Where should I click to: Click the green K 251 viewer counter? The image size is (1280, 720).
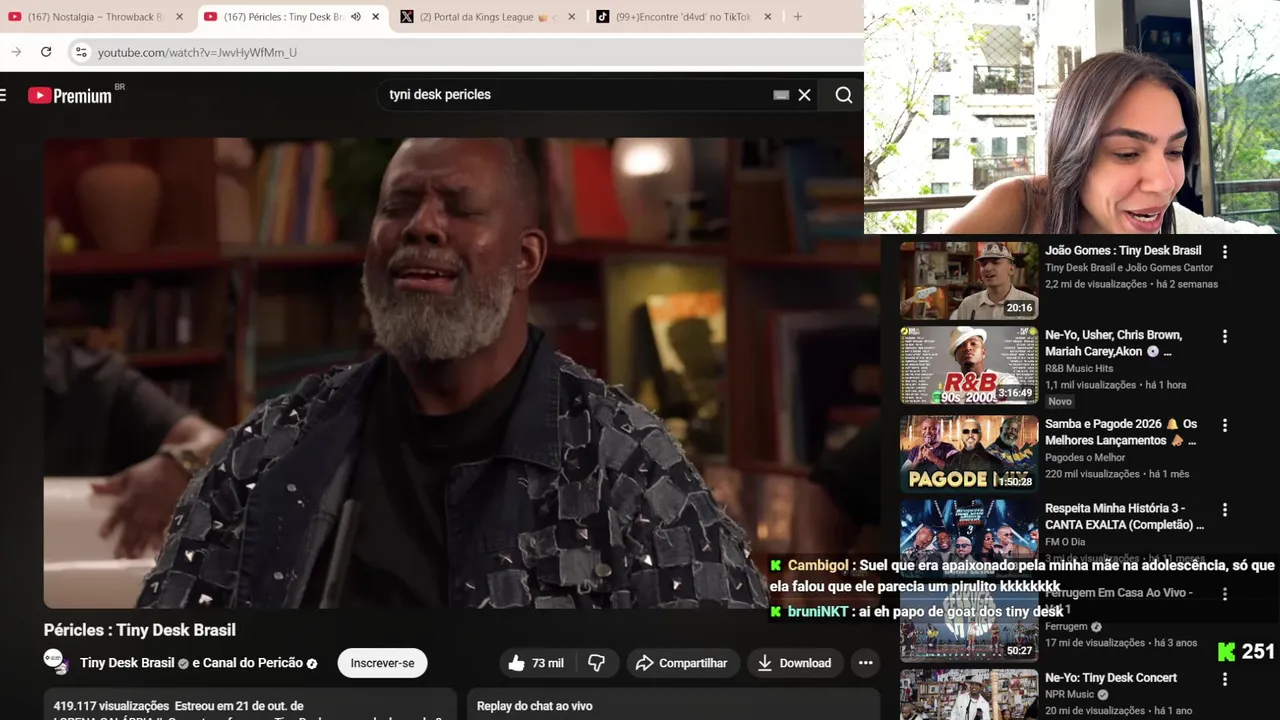tap(1246, 652)
